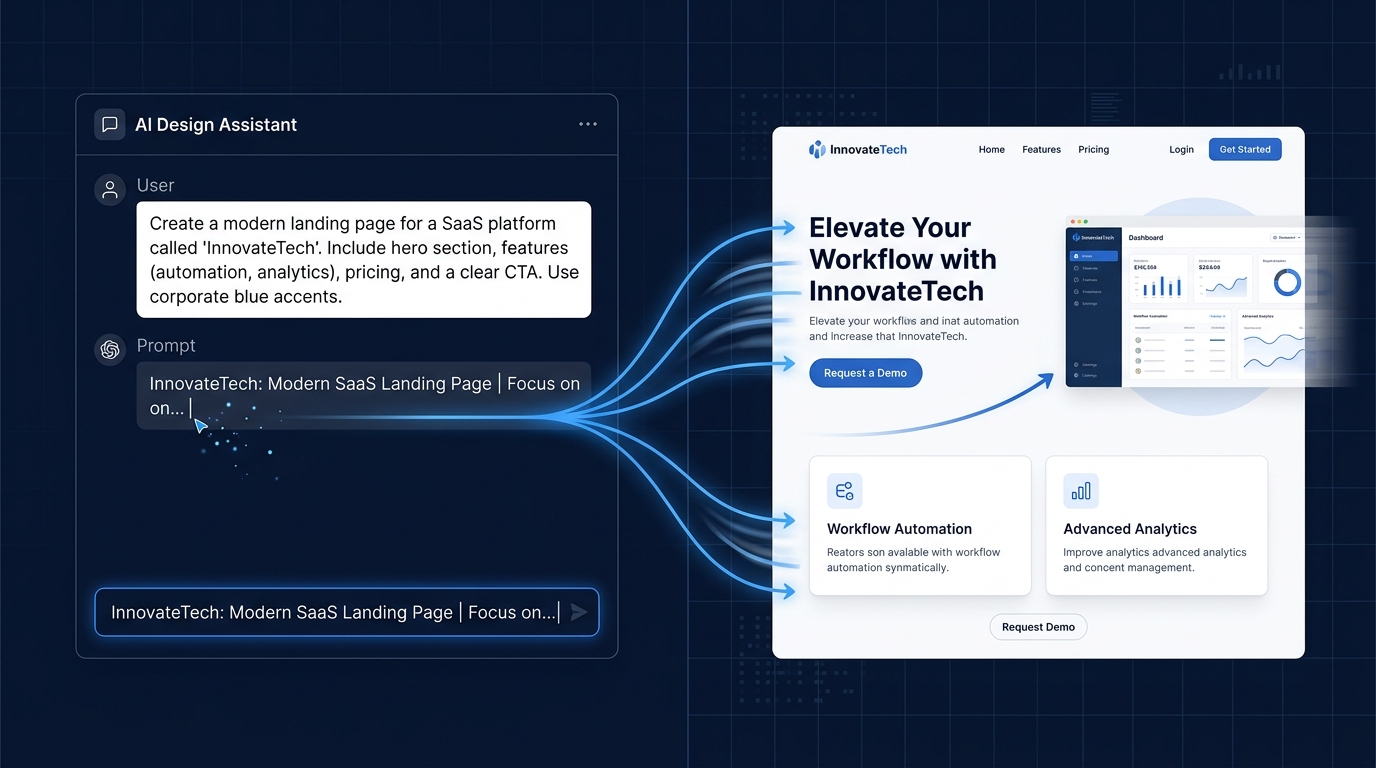Click the Workflow Automation card icon

(844, 491)
